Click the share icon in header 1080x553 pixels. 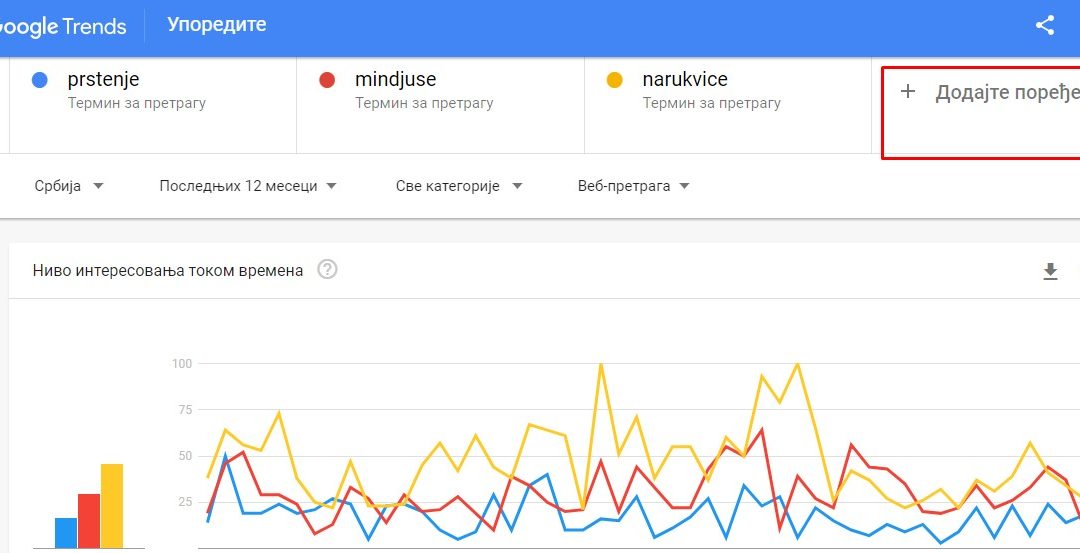pyautogui.click(x=1045, y=26)
